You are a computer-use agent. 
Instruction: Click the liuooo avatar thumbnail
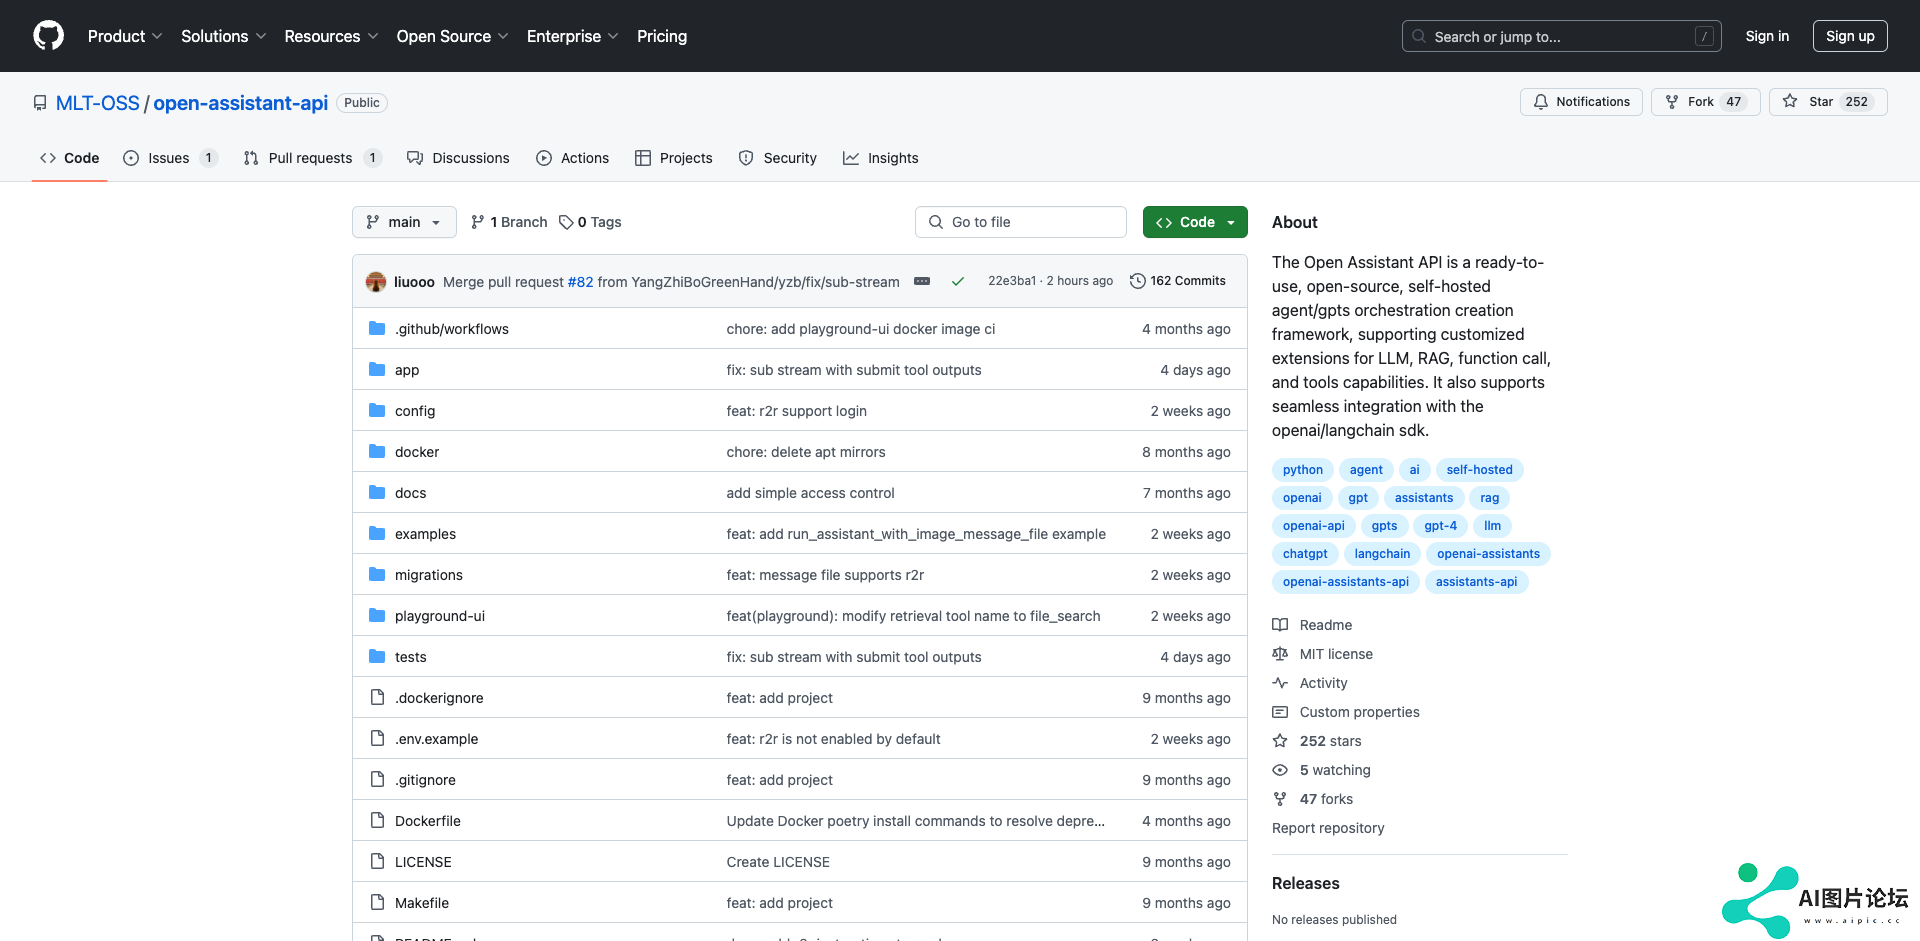point(376,282)
